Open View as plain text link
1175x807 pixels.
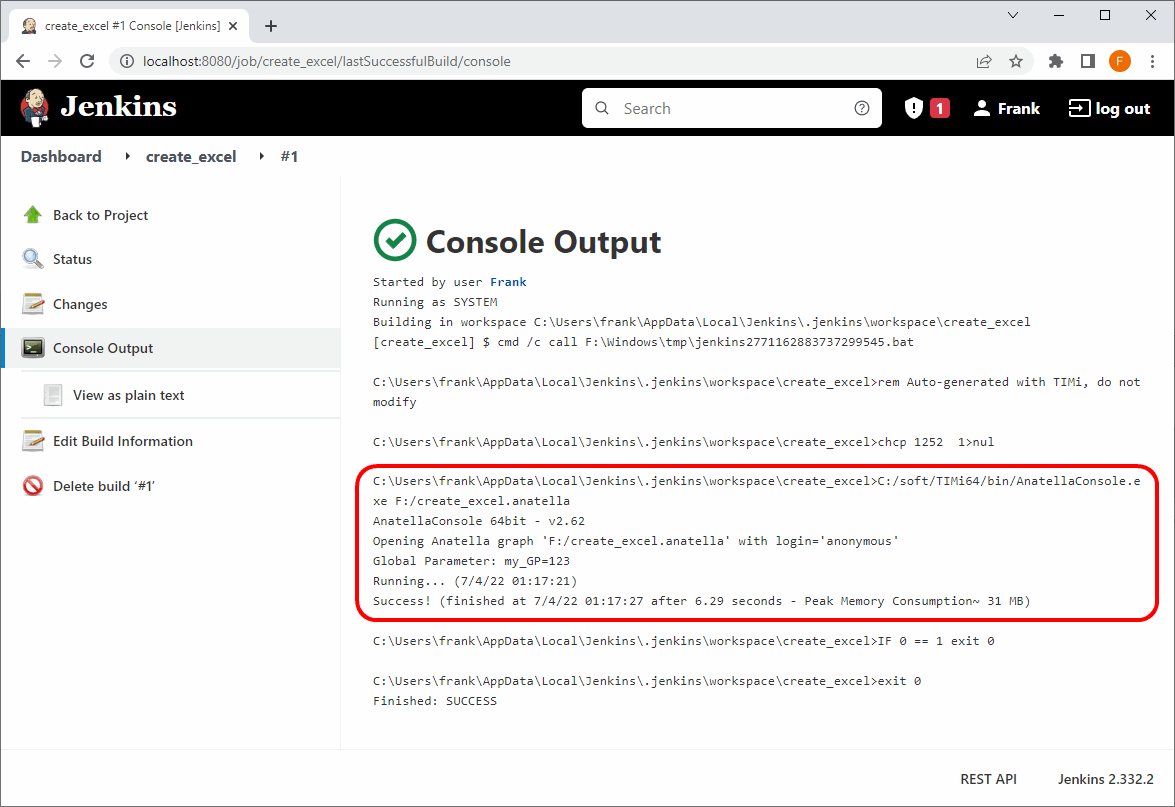click(128, 395)
